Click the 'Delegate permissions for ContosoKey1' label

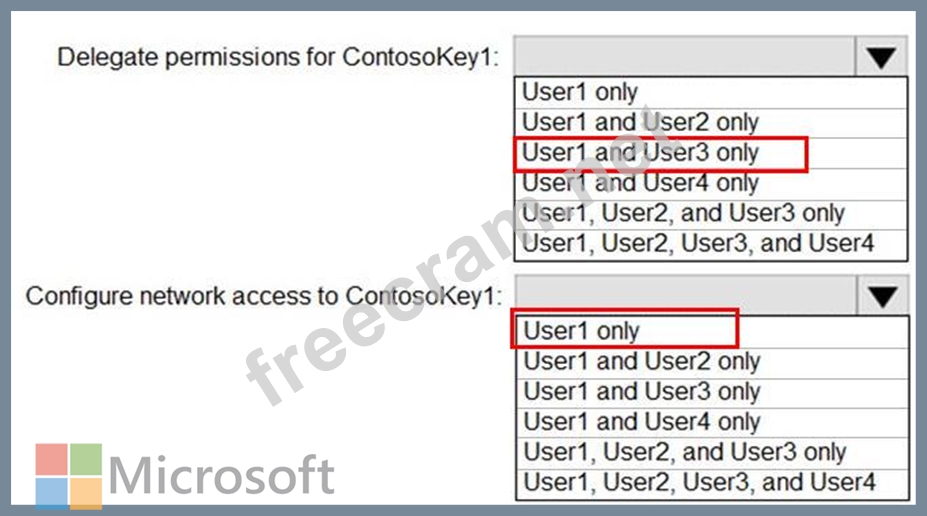tap(277, 57)
